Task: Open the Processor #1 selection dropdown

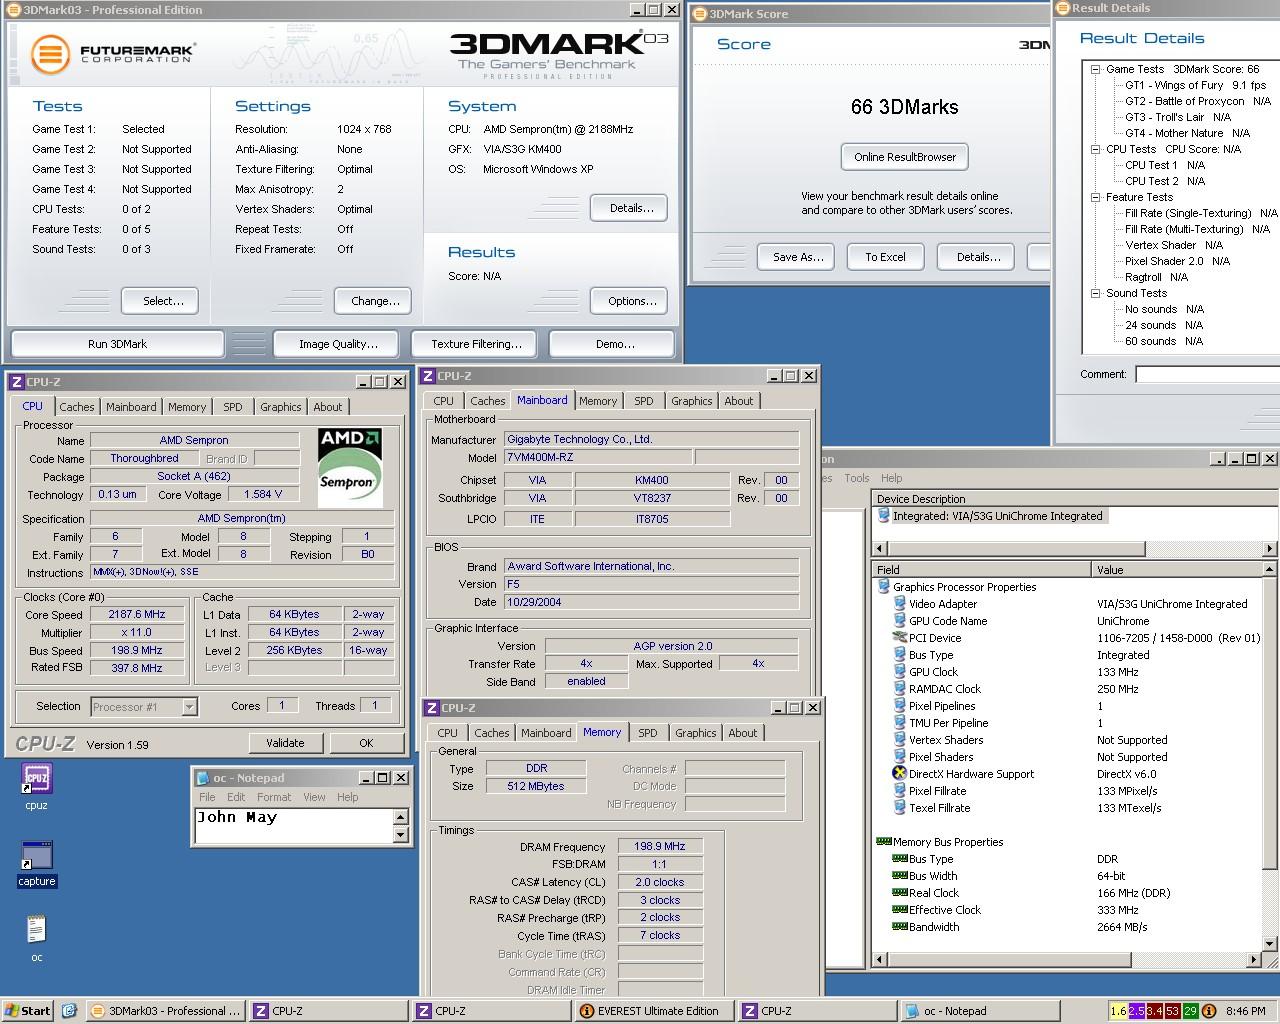Action: [189, 707]
